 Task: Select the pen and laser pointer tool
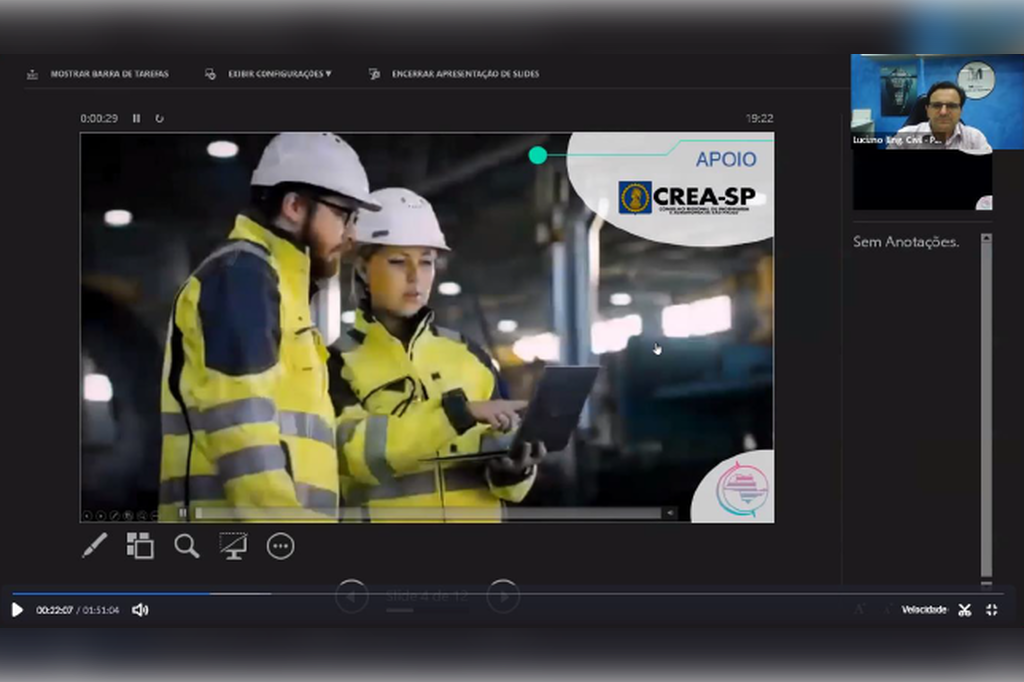tap(94, 545)
